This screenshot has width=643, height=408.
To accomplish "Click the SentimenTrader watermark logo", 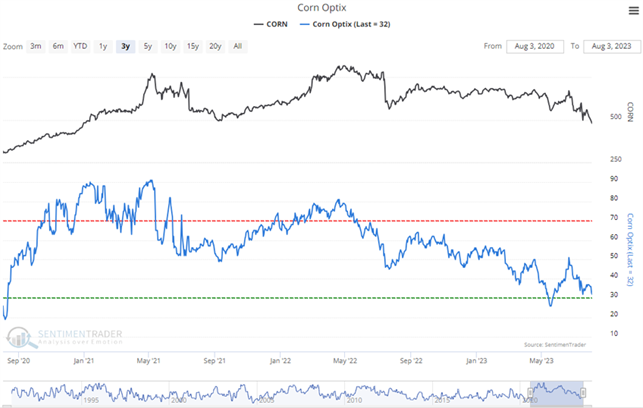I will [x=60, y=335].
